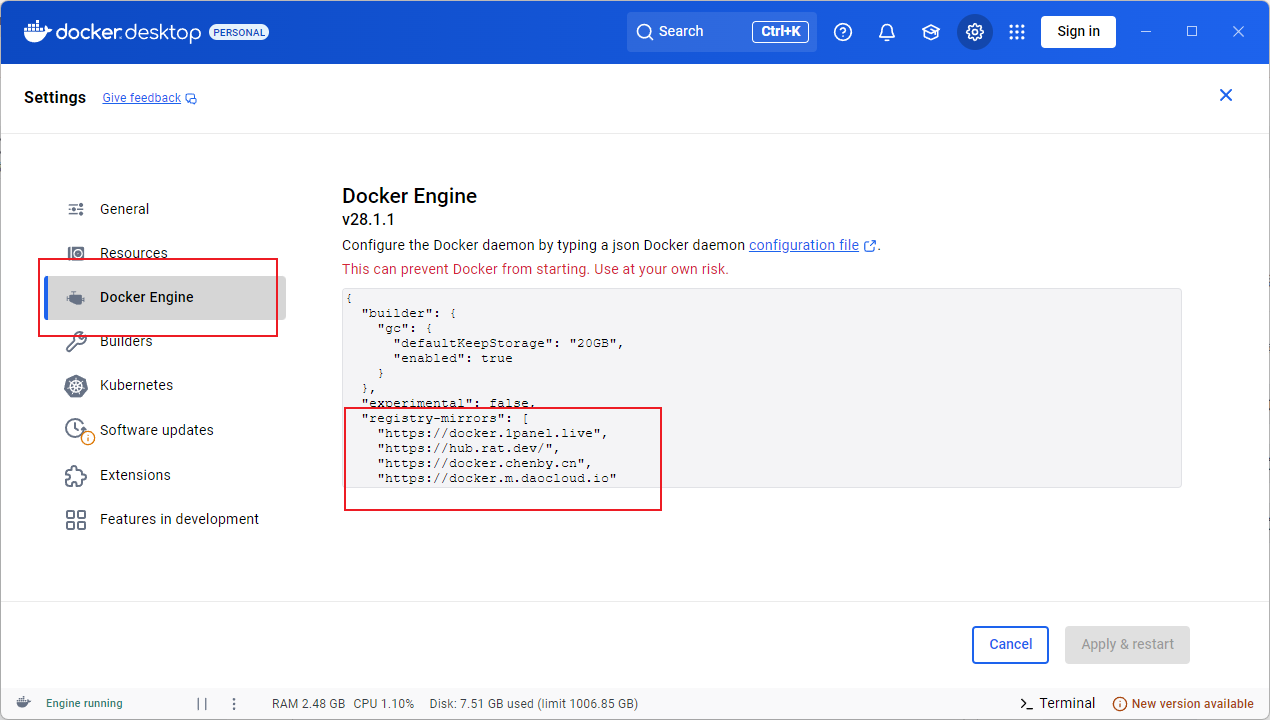Click the Apply & restart button

pyautogui.click(x=1127, y=644)
